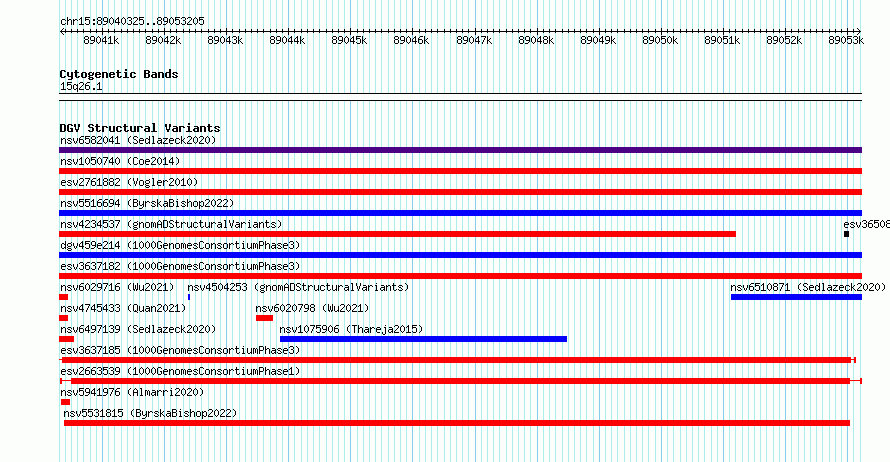Click nsv5941976 (Almarri2020) variant label
Image resolution: width=890 pixels, height=462 pixels.
pyautogui.click(x=132, y=392)
